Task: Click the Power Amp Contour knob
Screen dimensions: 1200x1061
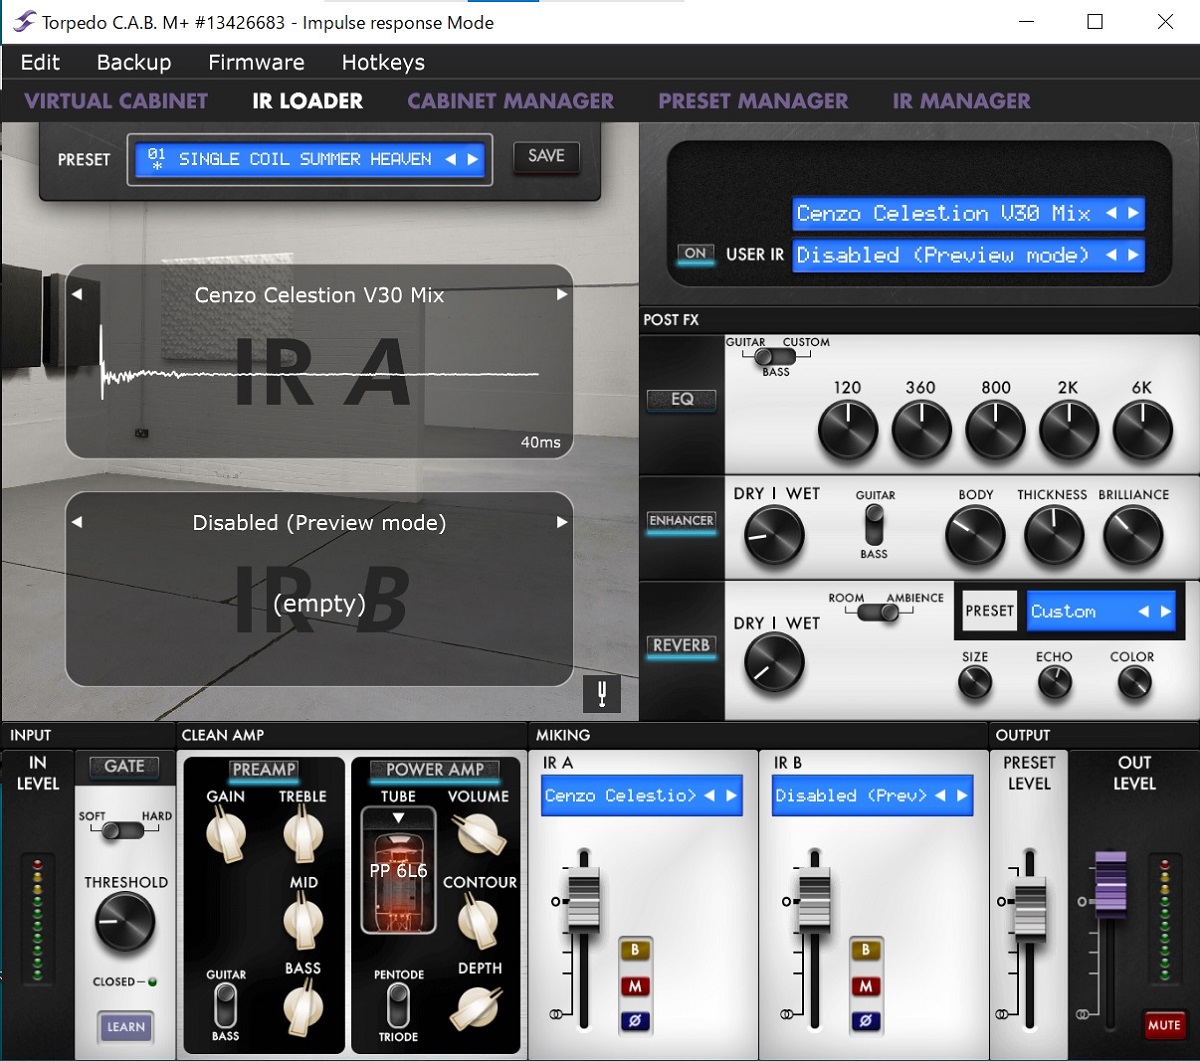Action: 479,921
